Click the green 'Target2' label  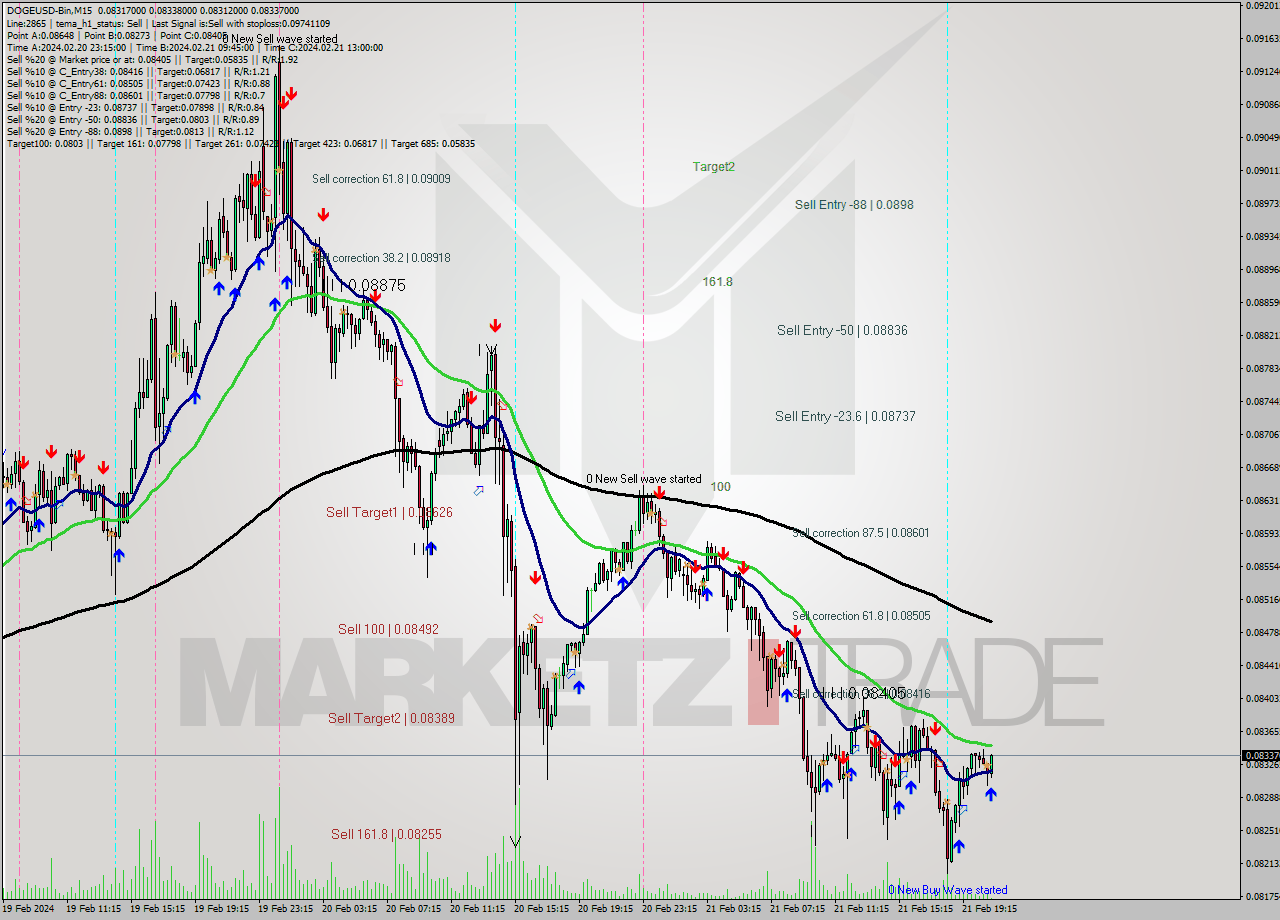coord(714,167)
